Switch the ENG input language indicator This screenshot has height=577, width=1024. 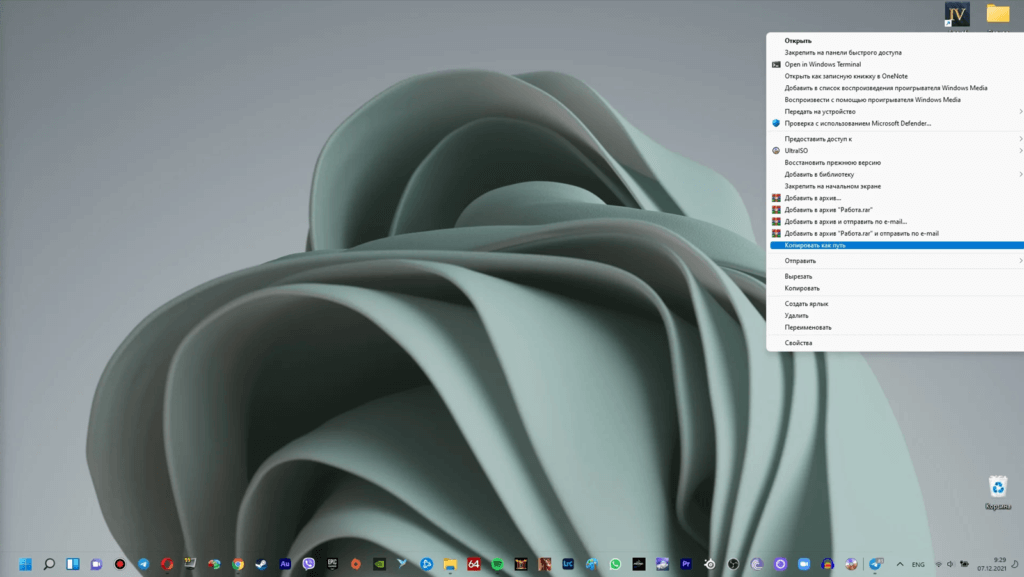point(917,564)
